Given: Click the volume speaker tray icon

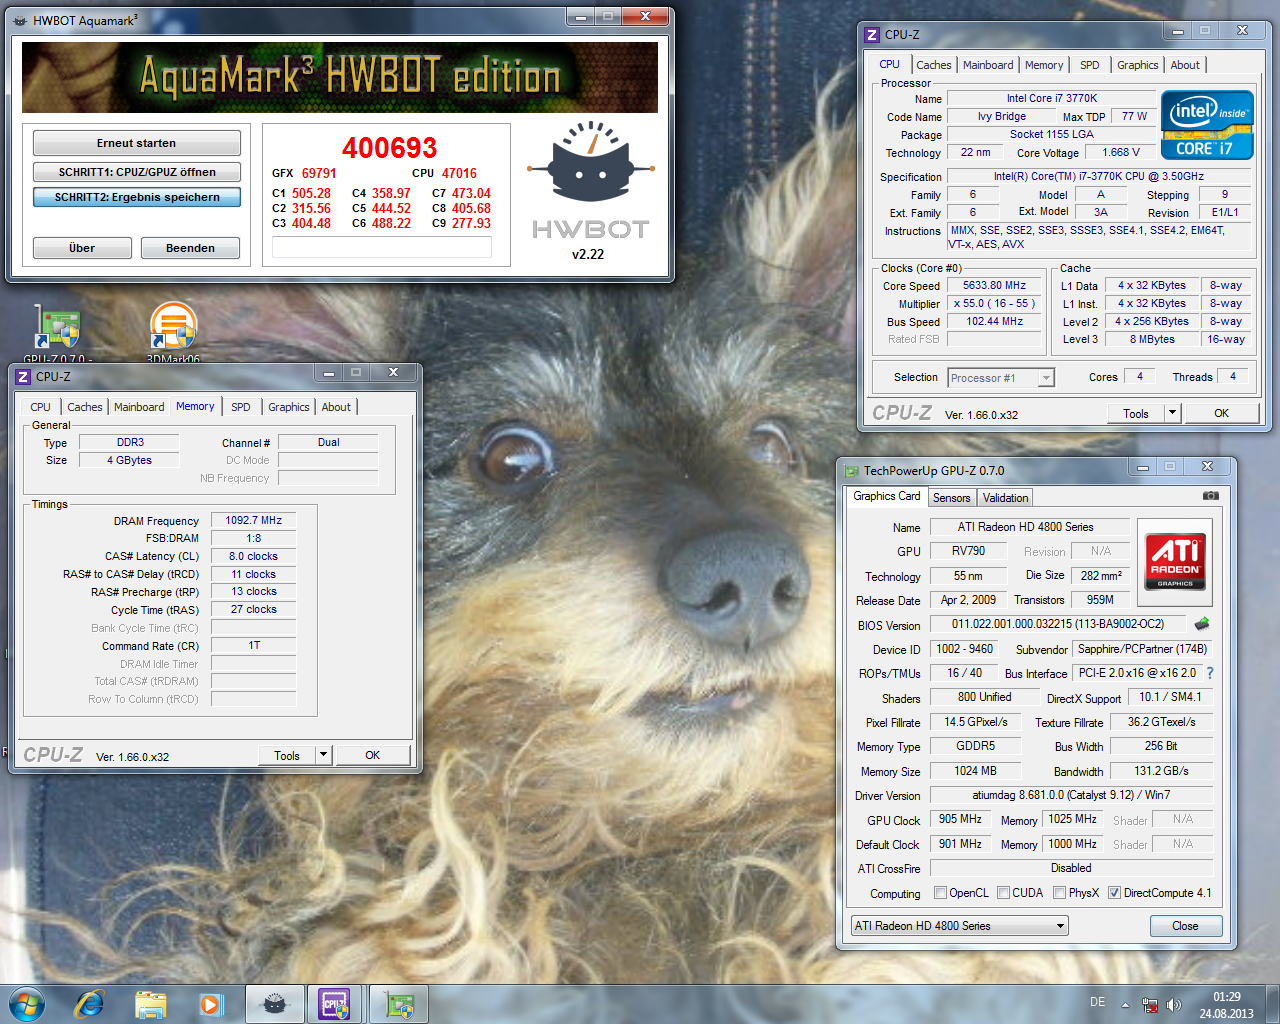Looking at the screenshot, I should pyautogui.click(x=1174, y=1005).
